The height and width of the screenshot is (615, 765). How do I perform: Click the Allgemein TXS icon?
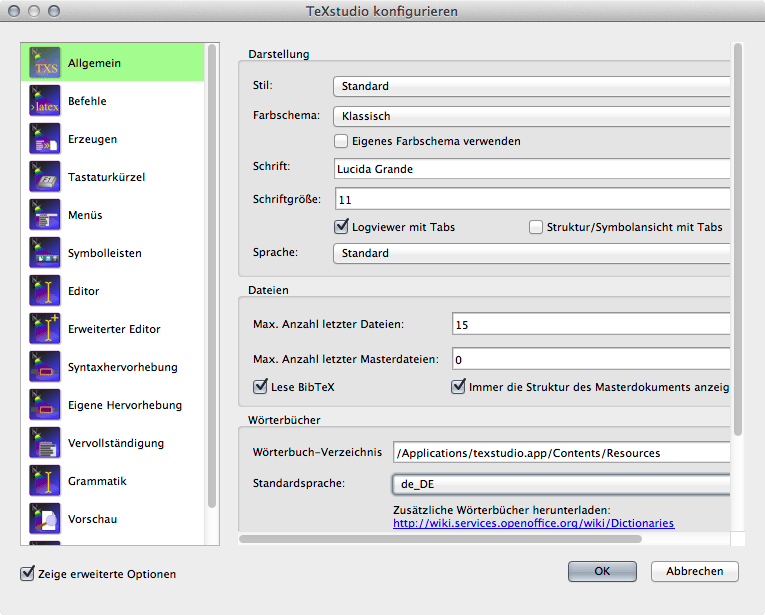click(45, 62)
